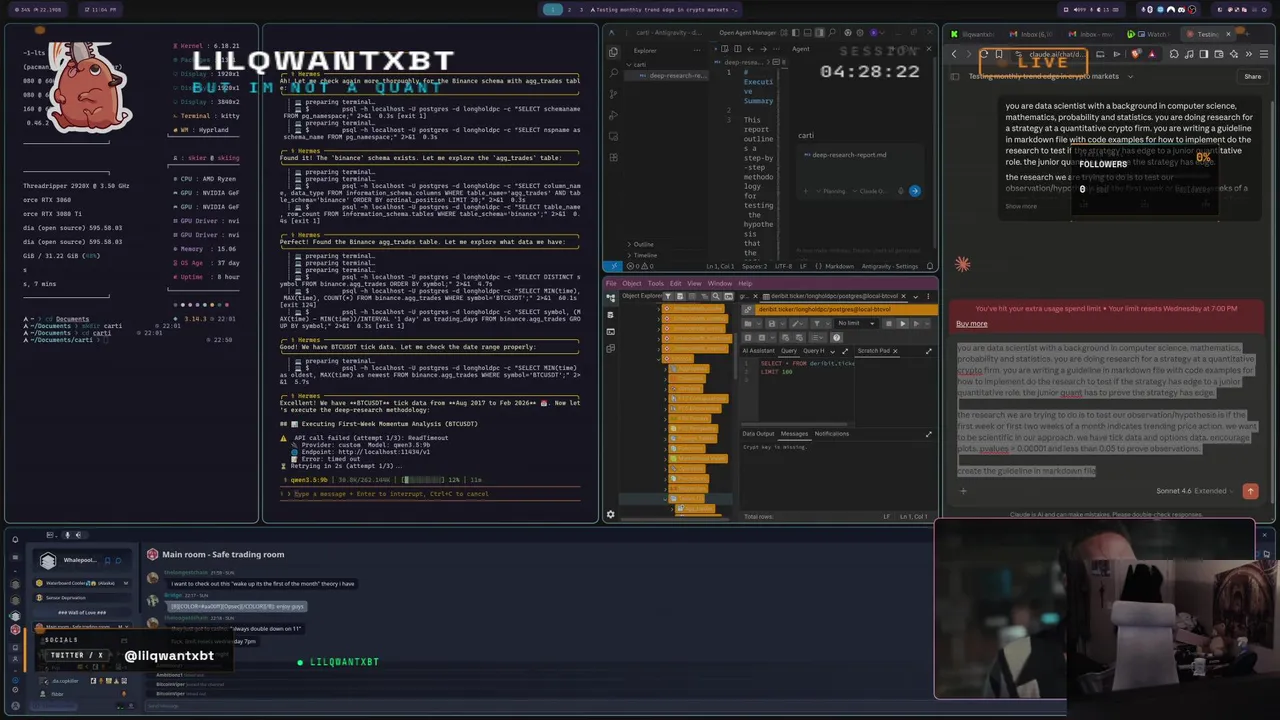1280x720 pixels.
Task: Click the 12% progress bar in Hermes terminal
Action: pyautogui.click(x=423, y=480)
